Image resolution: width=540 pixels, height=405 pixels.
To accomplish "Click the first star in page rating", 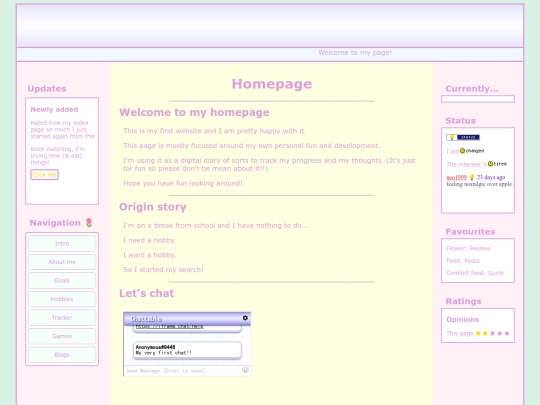I will [x=478, y=333].
